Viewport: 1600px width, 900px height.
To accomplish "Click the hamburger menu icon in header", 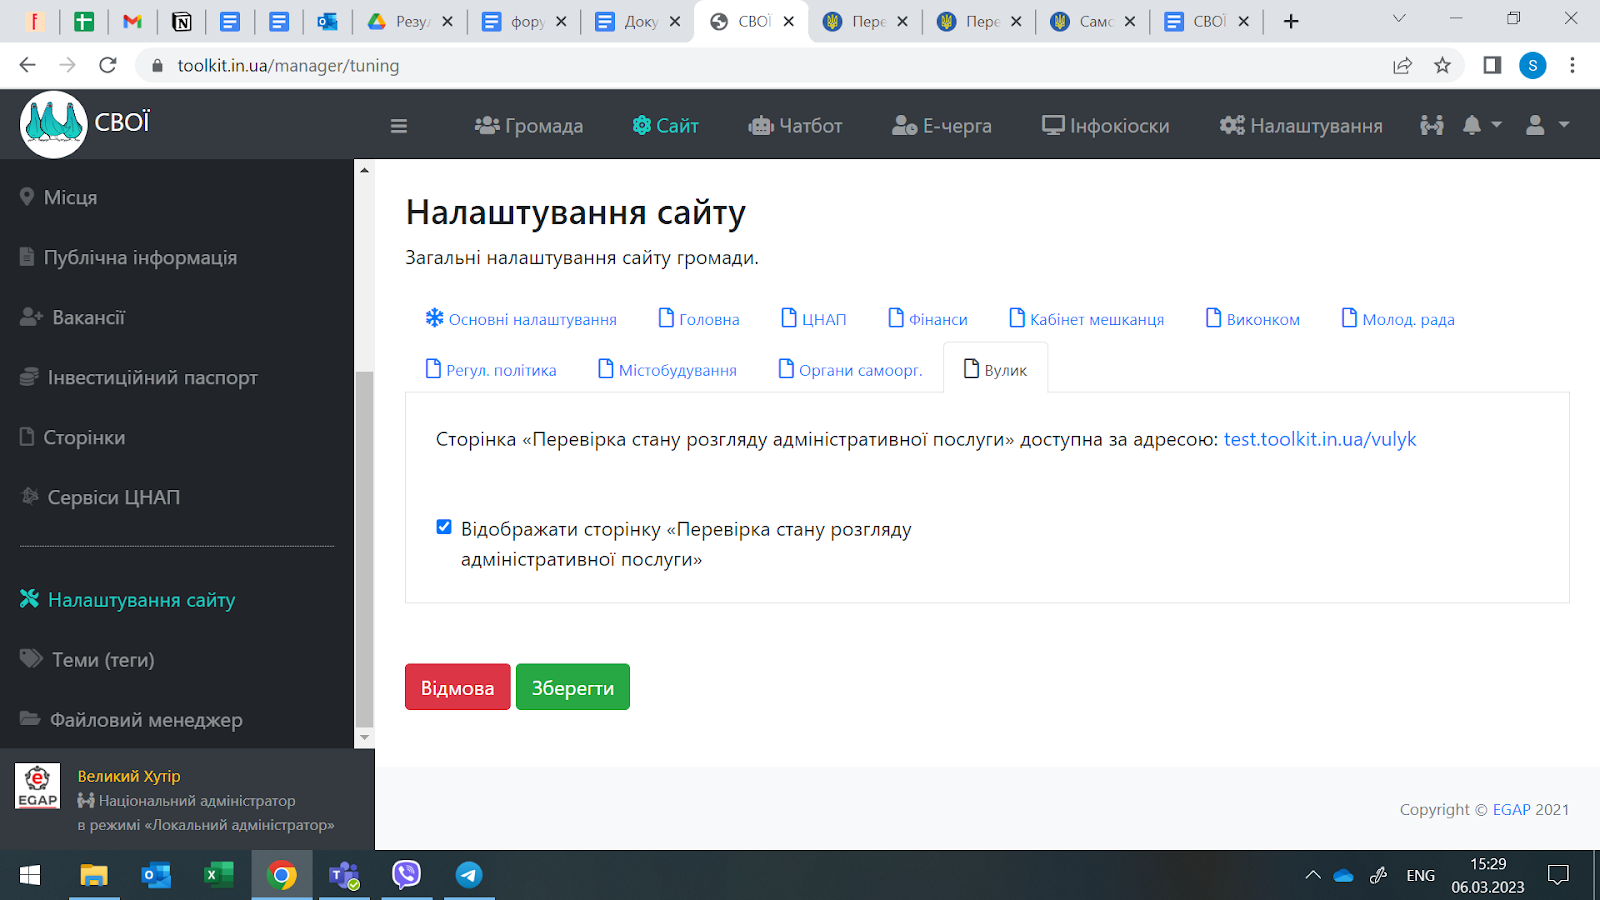I will click(399, 126).
